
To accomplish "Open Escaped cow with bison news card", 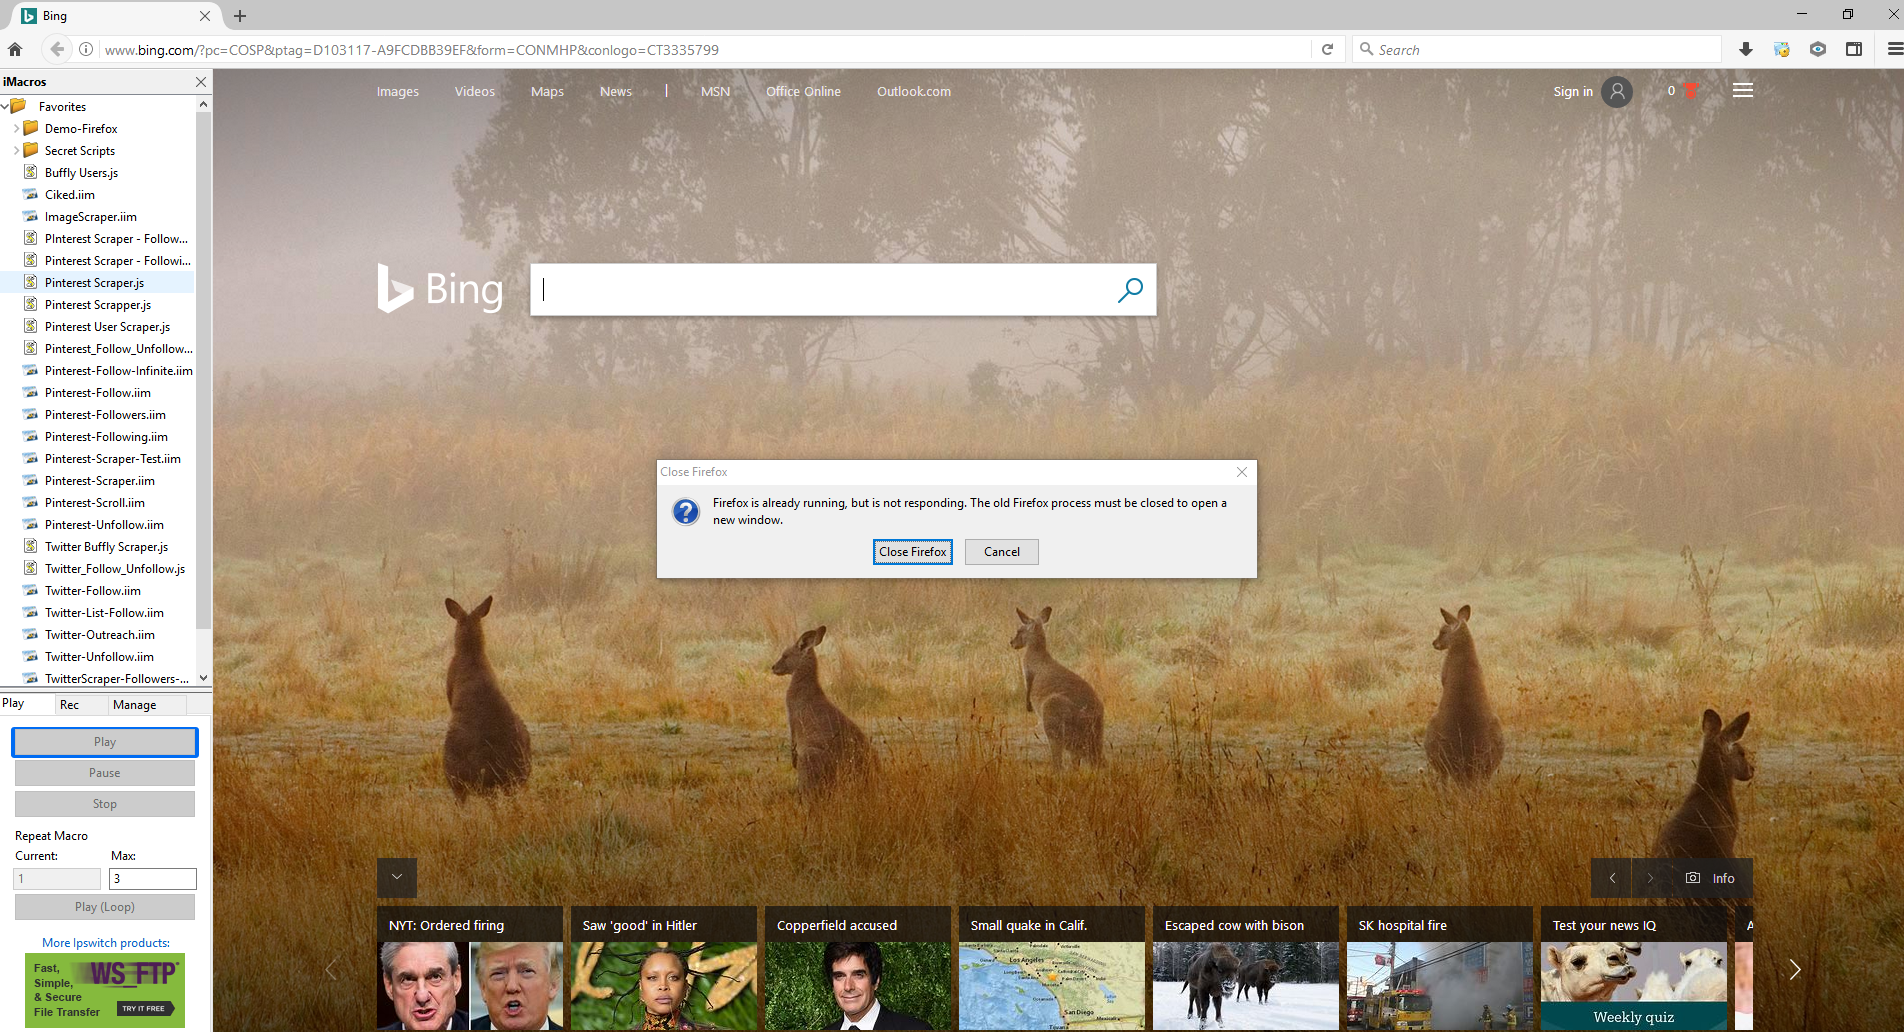I will 1246,968.
